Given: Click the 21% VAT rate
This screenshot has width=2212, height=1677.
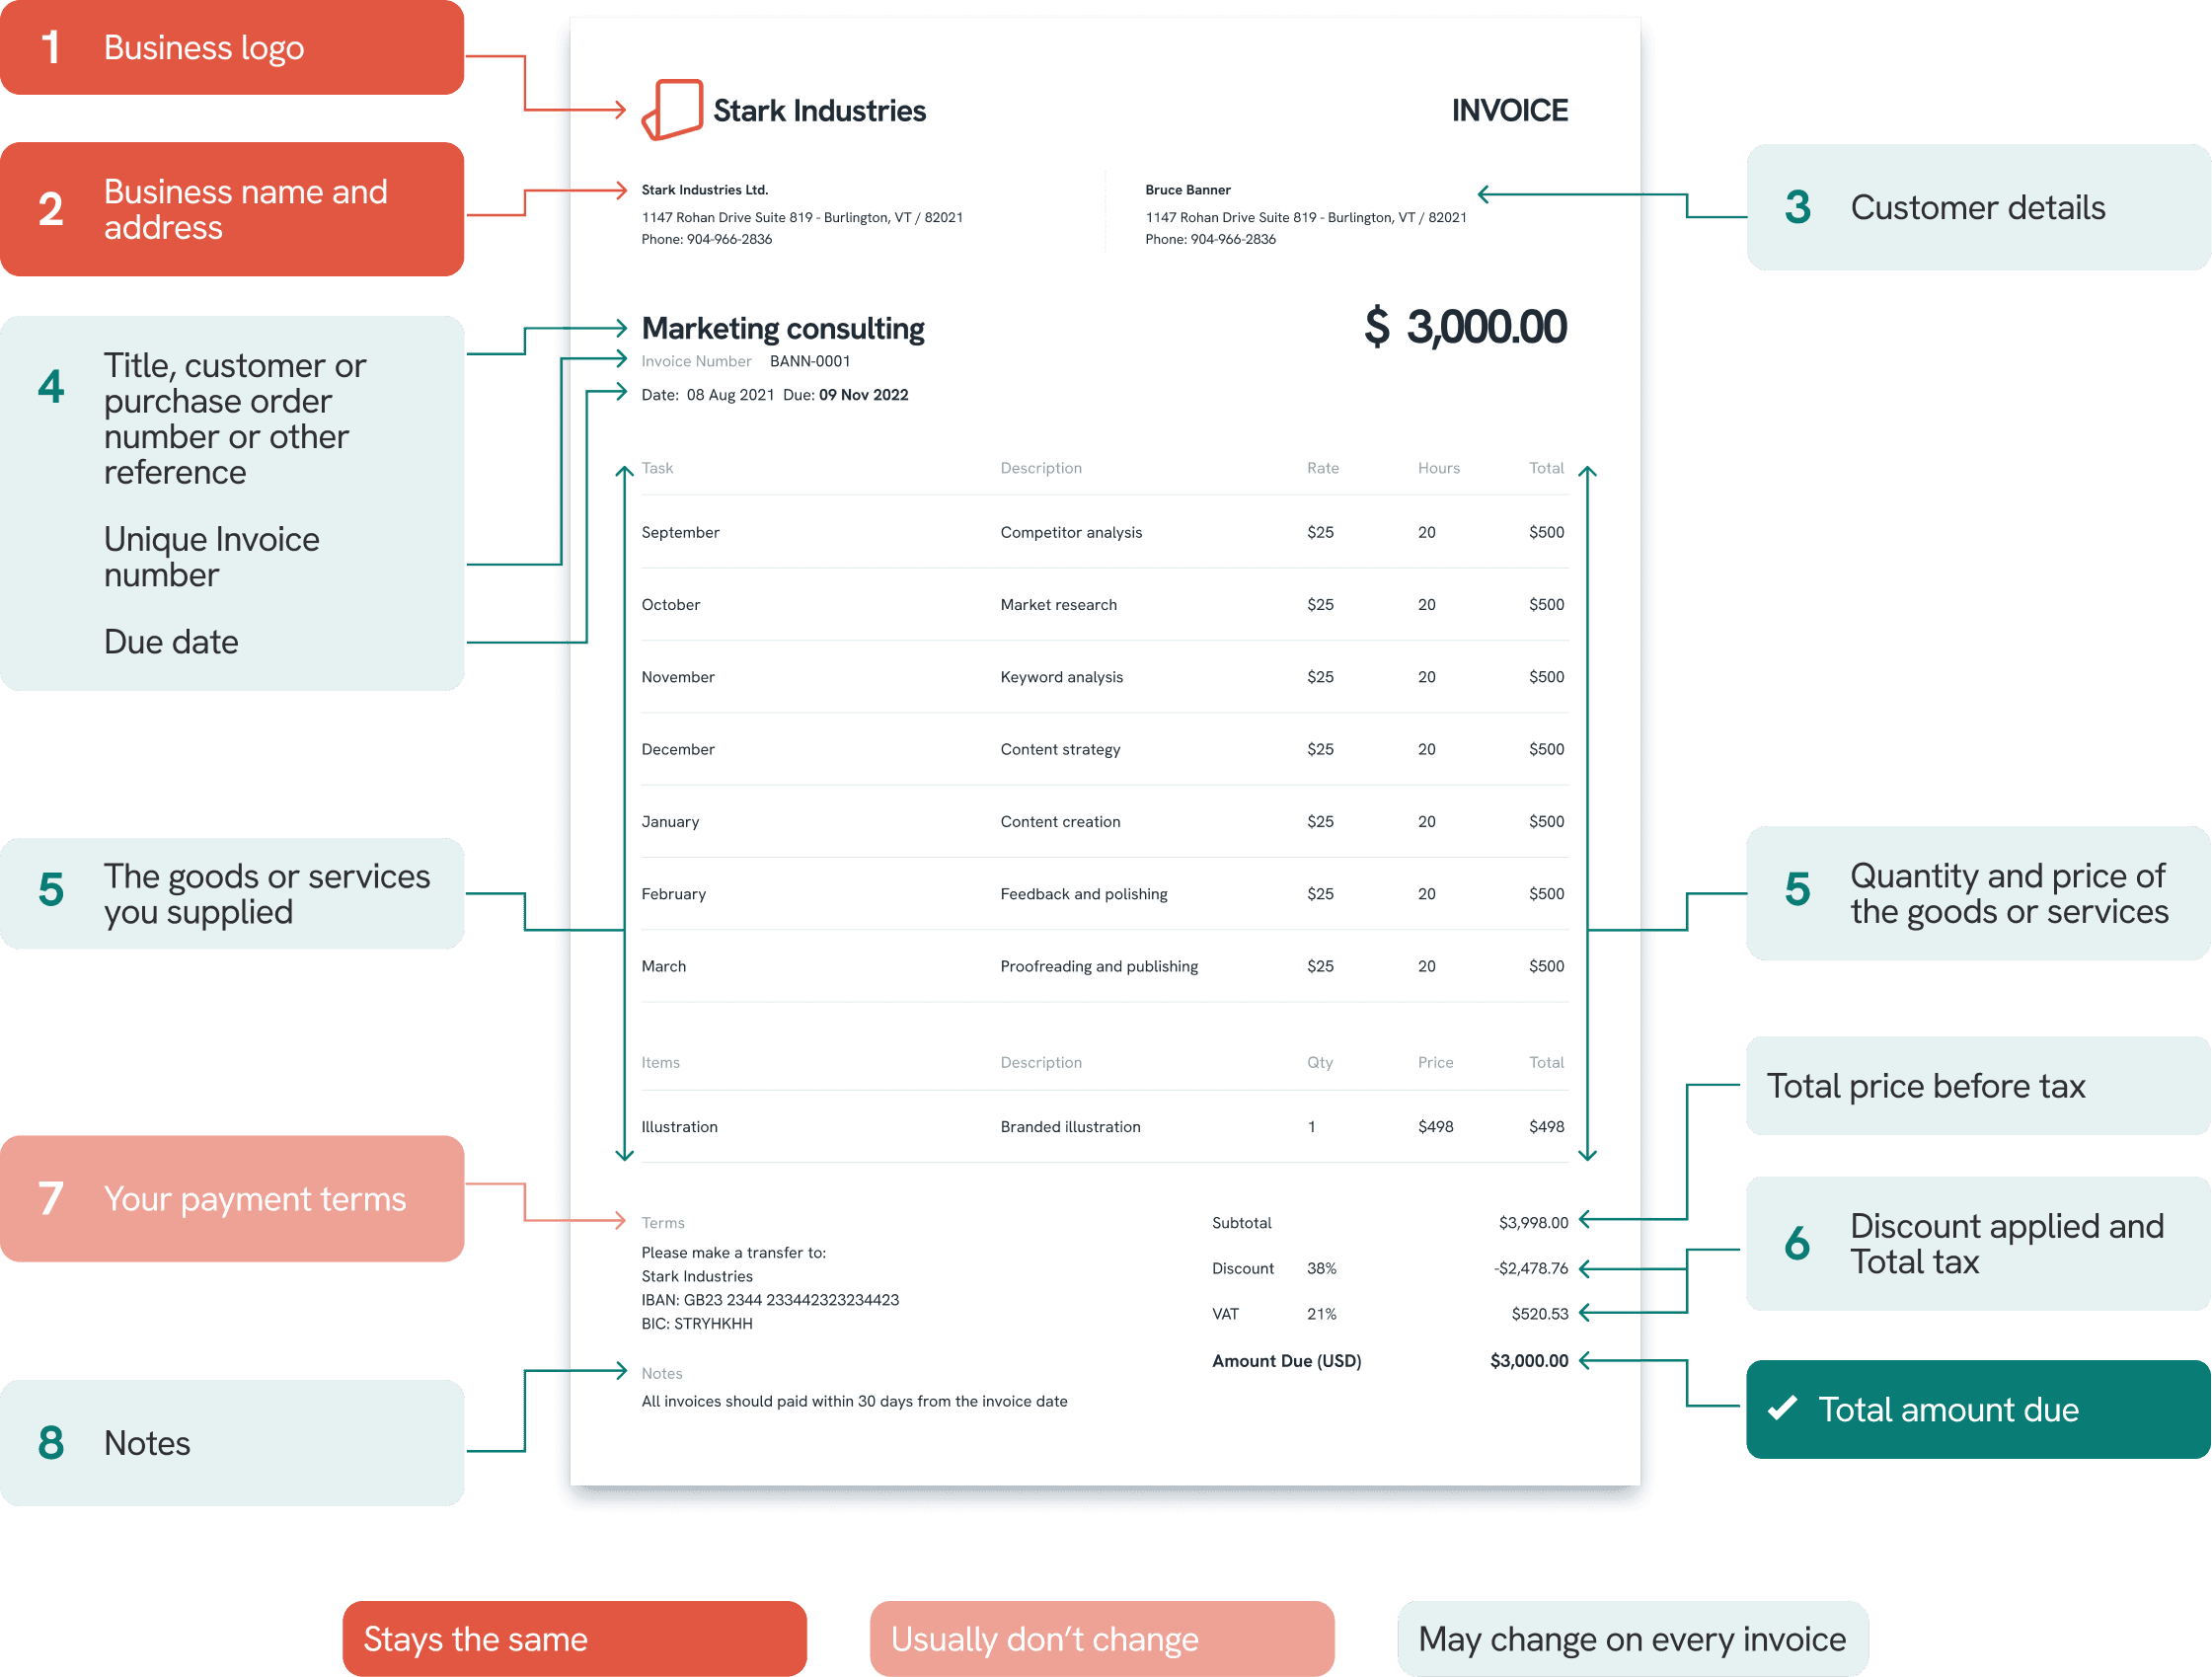Looking at the screenshot, I should click(1322, 1314).
